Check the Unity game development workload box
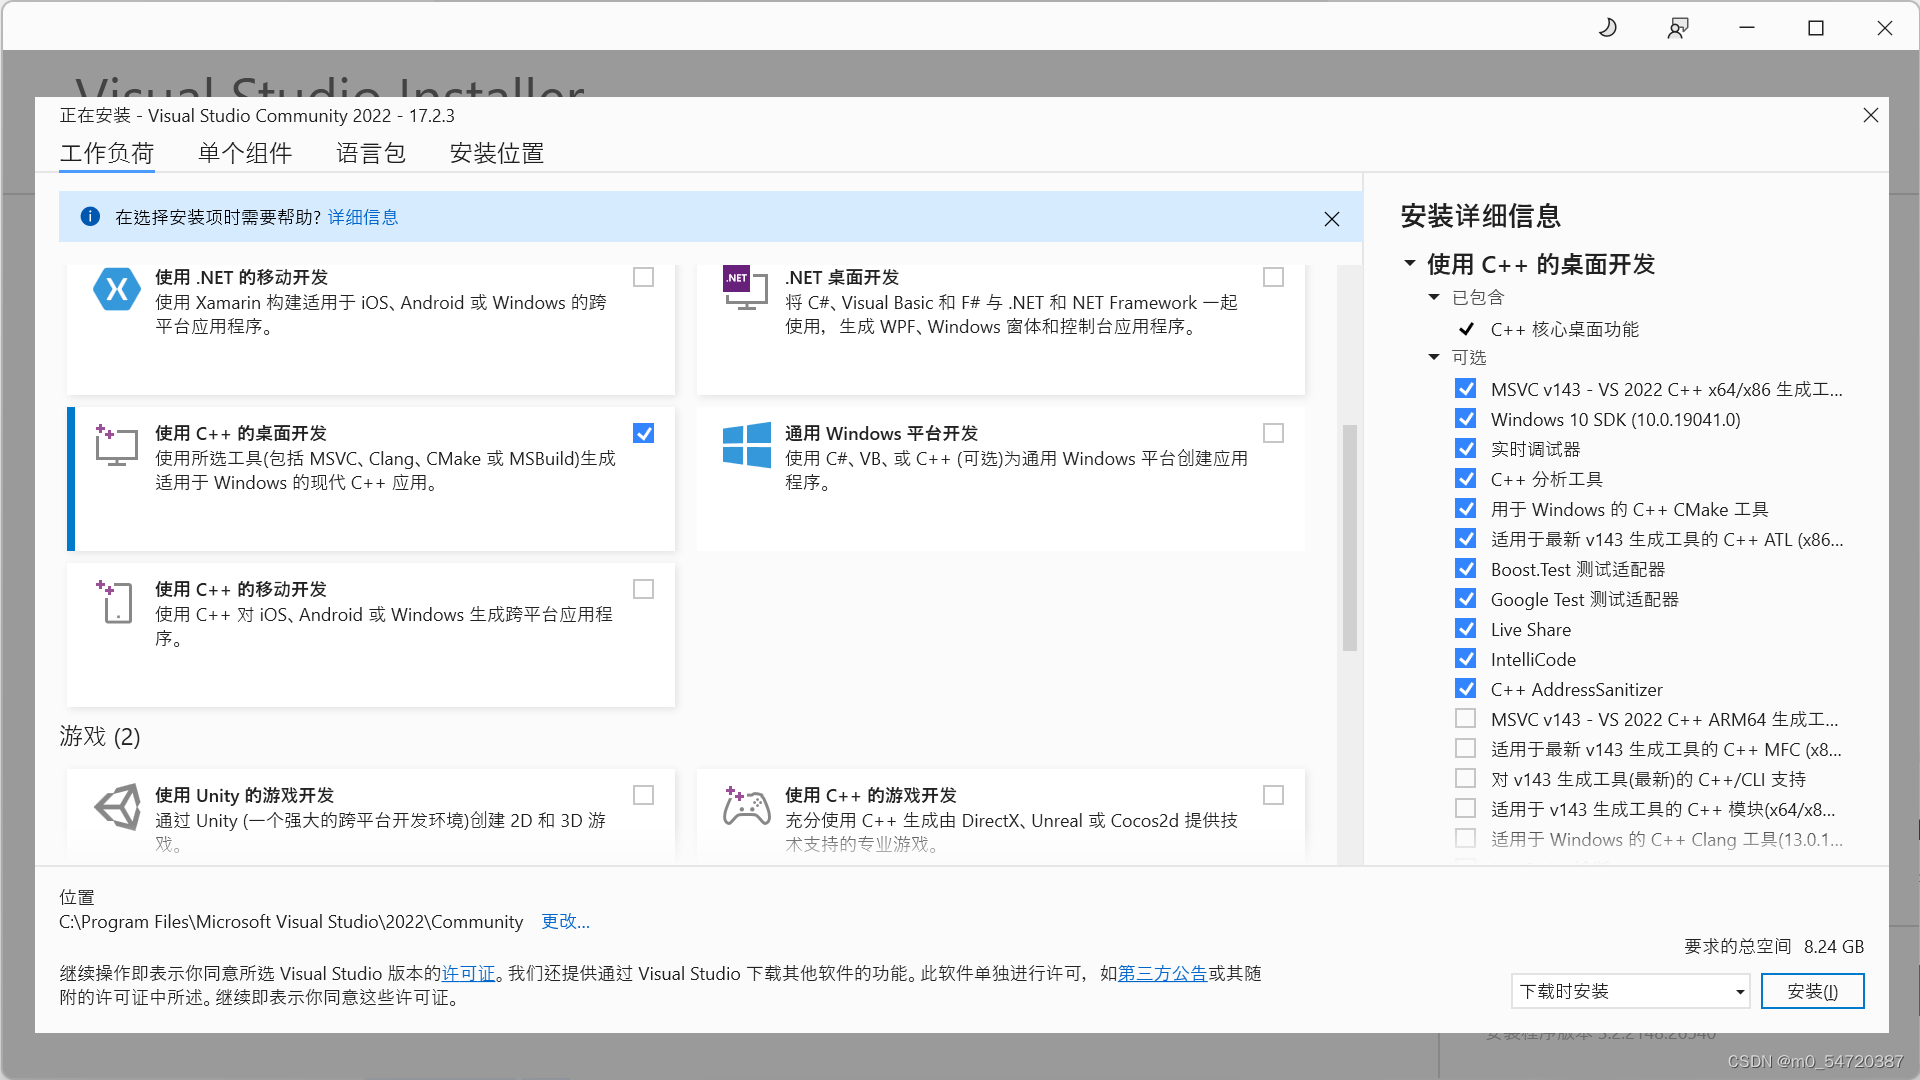 (x=643, y=795)
